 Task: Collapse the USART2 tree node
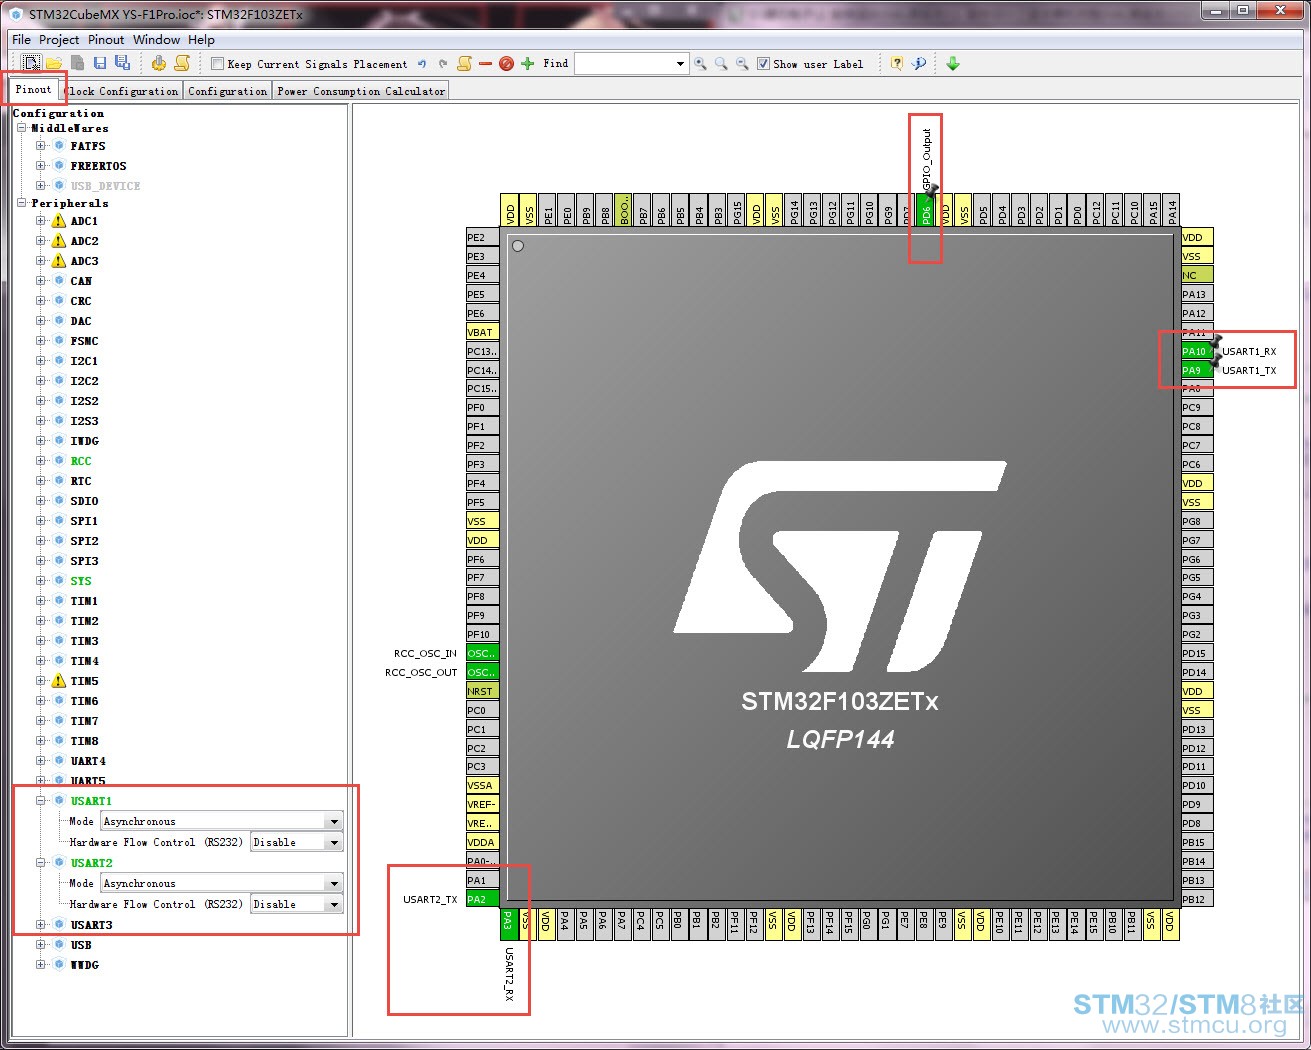tap(41, 863)
